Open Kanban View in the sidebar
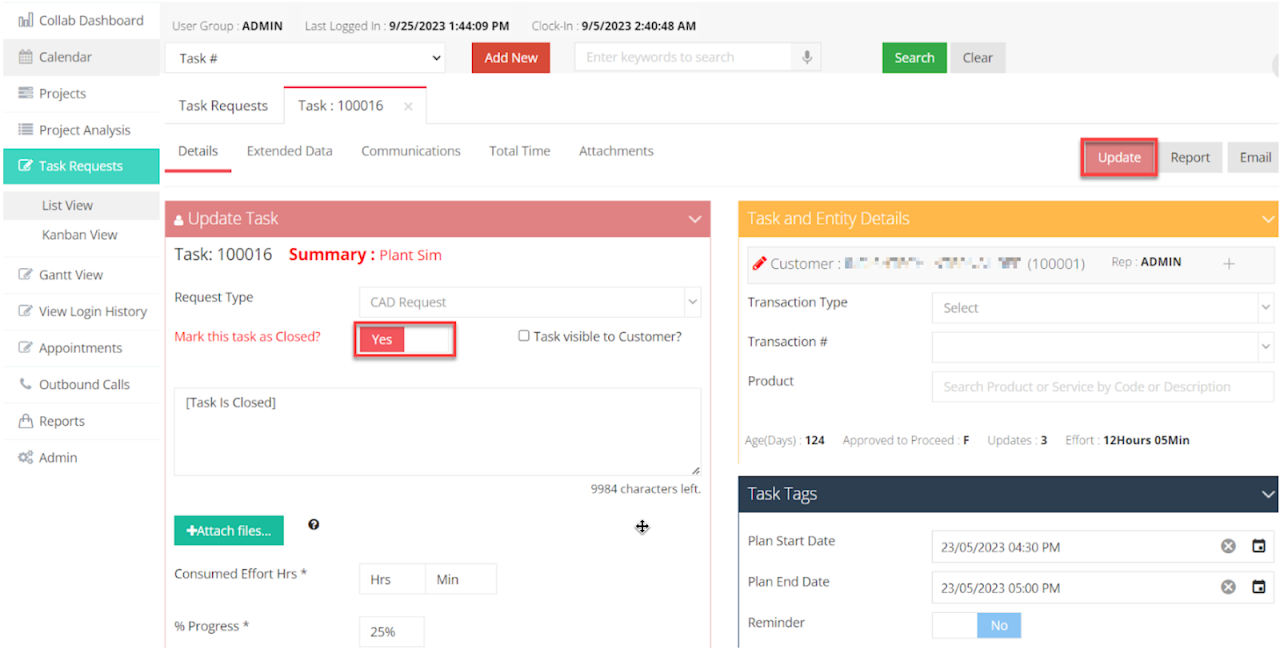The height and width of the screenshot is (653, 1280). click(79, 235)
